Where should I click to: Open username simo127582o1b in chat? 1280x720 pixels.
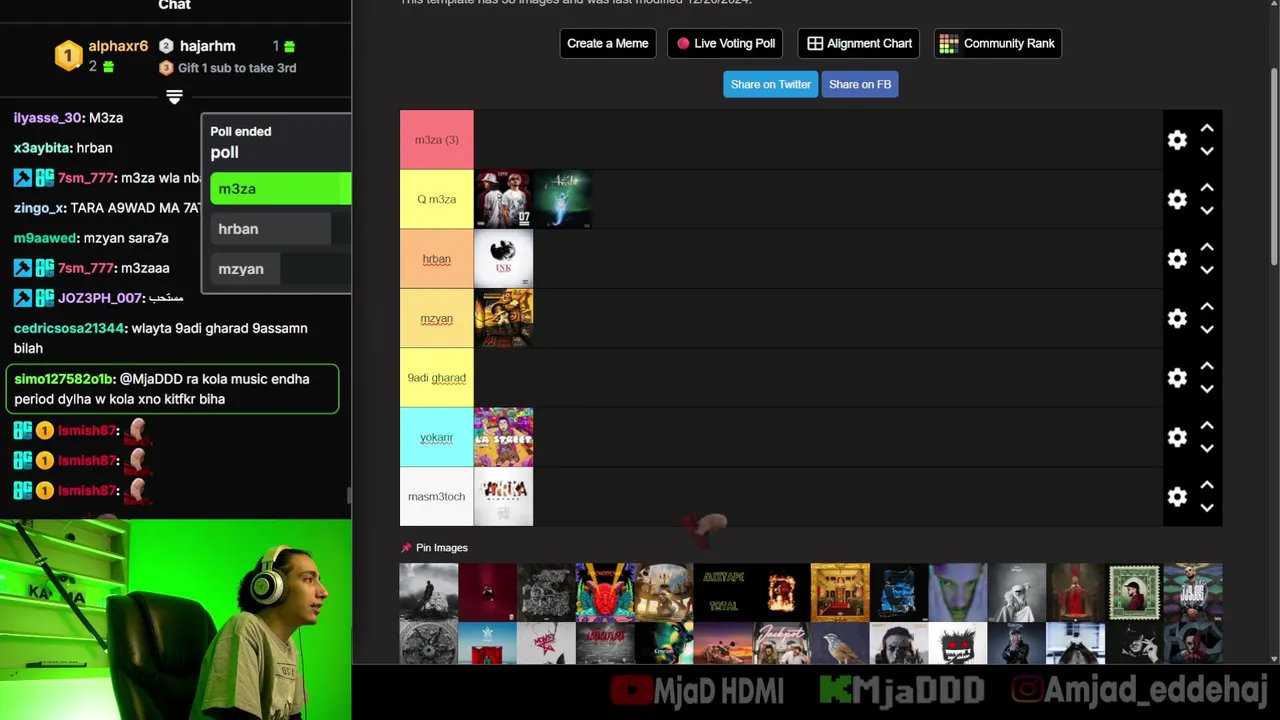[x=64, y=379]
